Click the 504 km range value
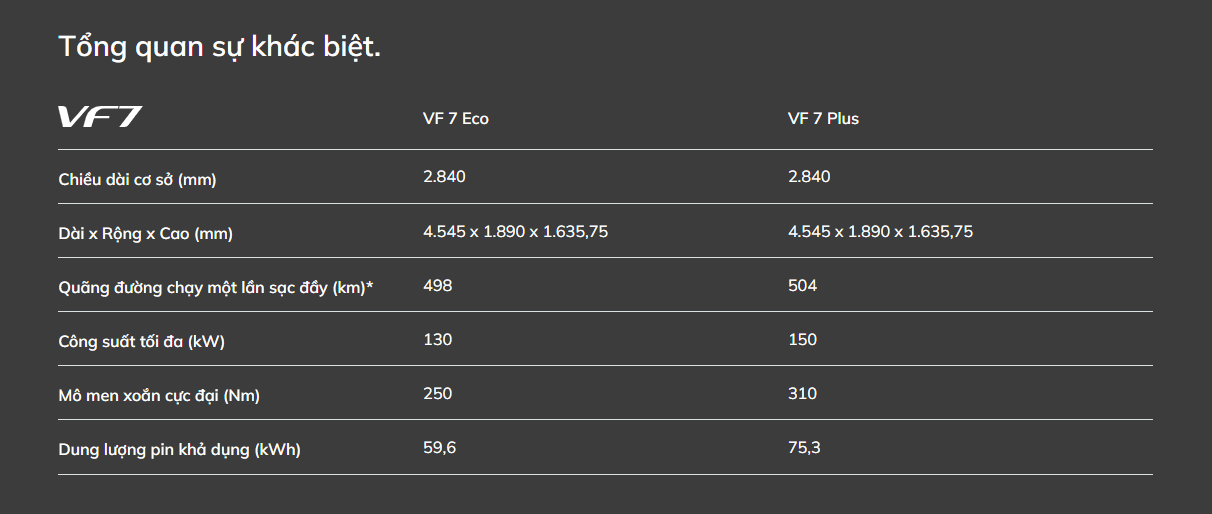Image resolution: width=1212 pixels, height=514 pixels. point(802,286)
